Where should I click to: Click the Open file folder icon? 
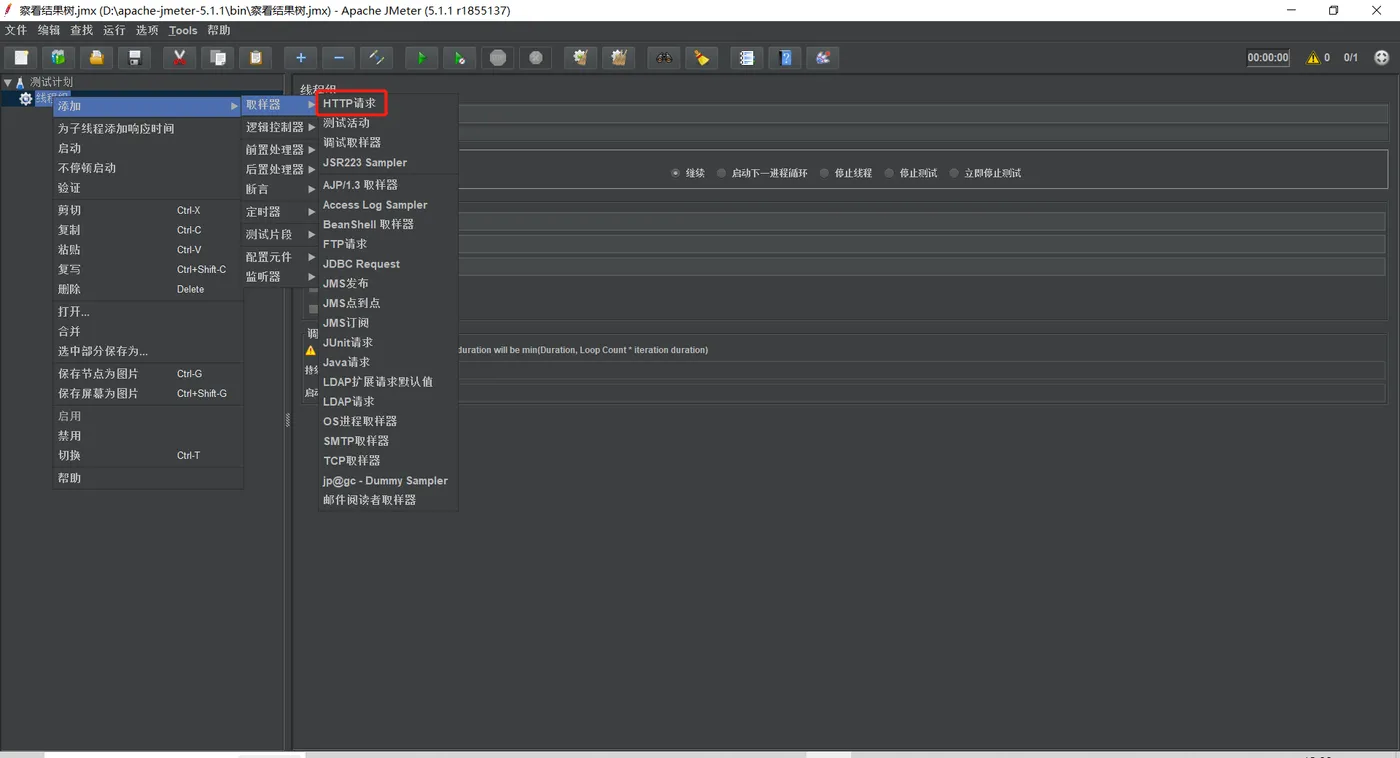(96, 58)
